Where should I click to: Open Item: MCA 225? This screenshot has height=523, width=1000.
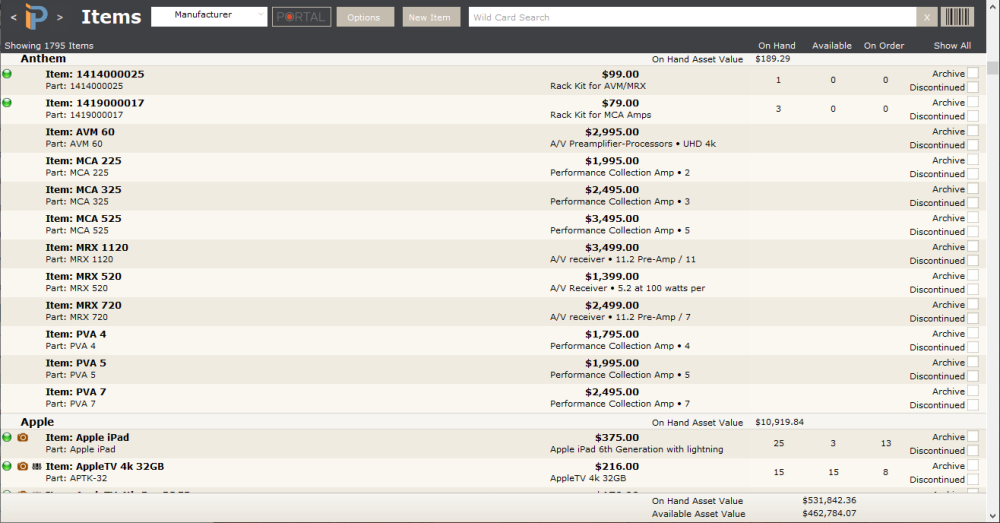pyautogui.click(x=83, y=161)
